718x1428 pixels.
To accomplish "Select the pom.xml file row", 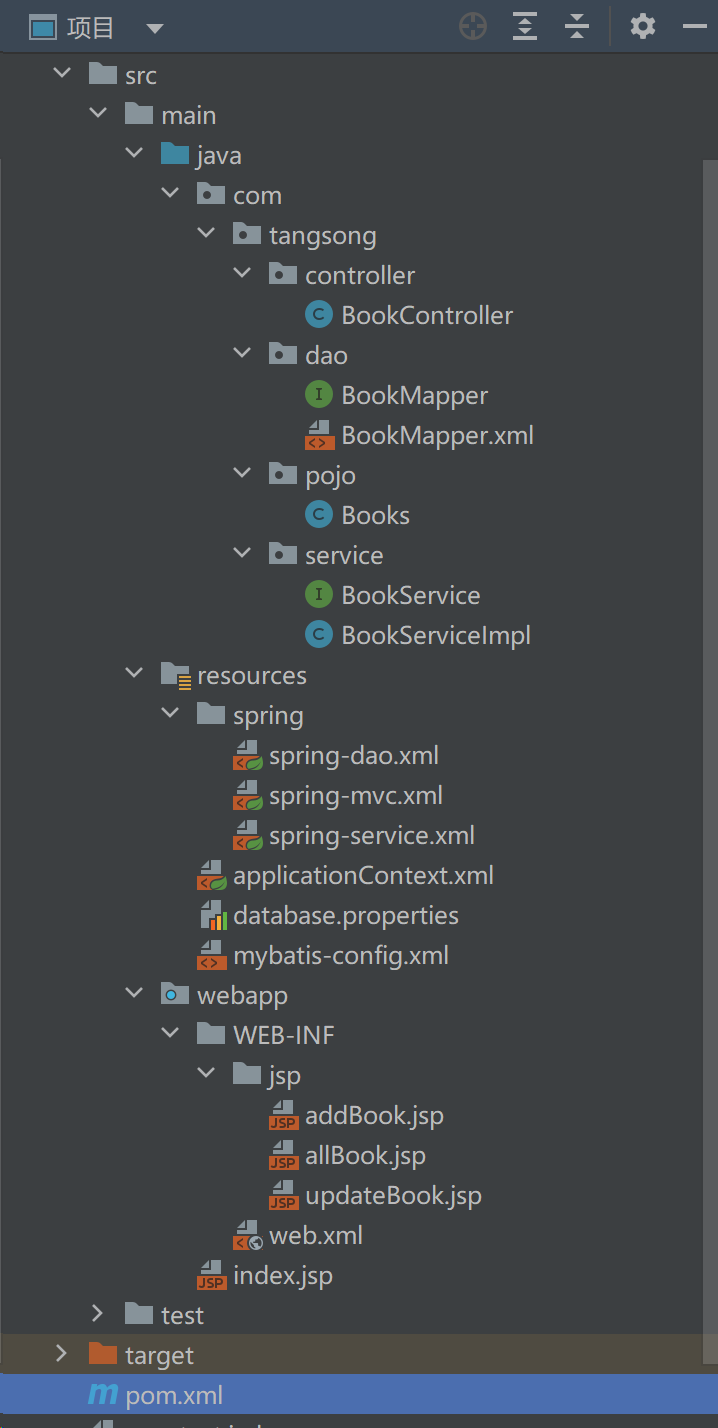I will point(359,1394).
